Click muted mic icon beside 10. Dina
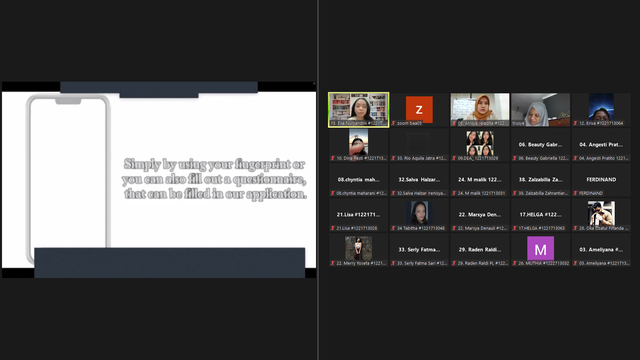 coord(333,158)
